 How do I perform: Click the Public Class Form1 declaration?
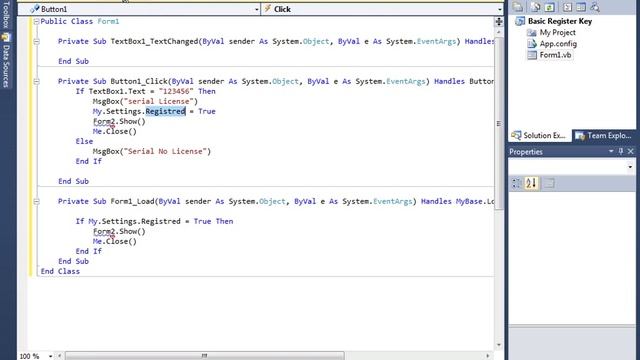[80, 21]
